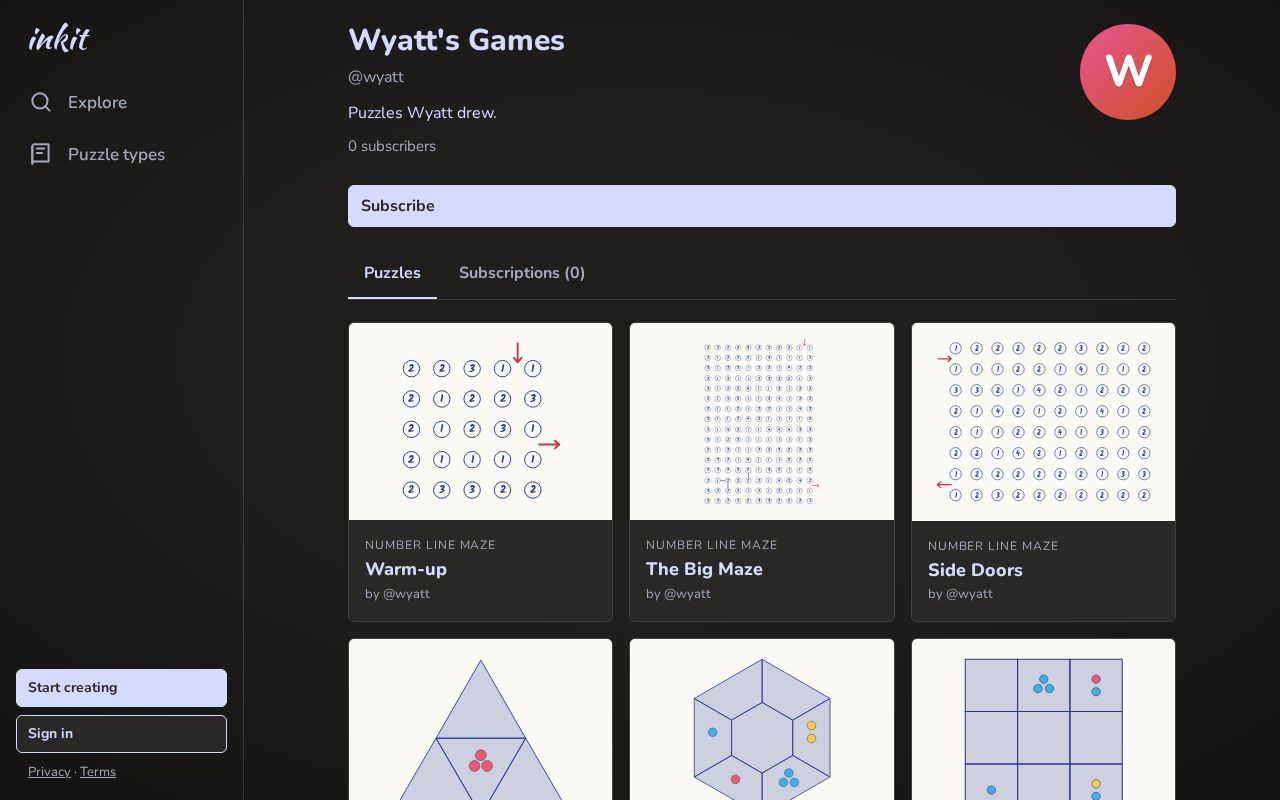Click the Start creating button
The image size is (1280, 800).
(121, 688)
